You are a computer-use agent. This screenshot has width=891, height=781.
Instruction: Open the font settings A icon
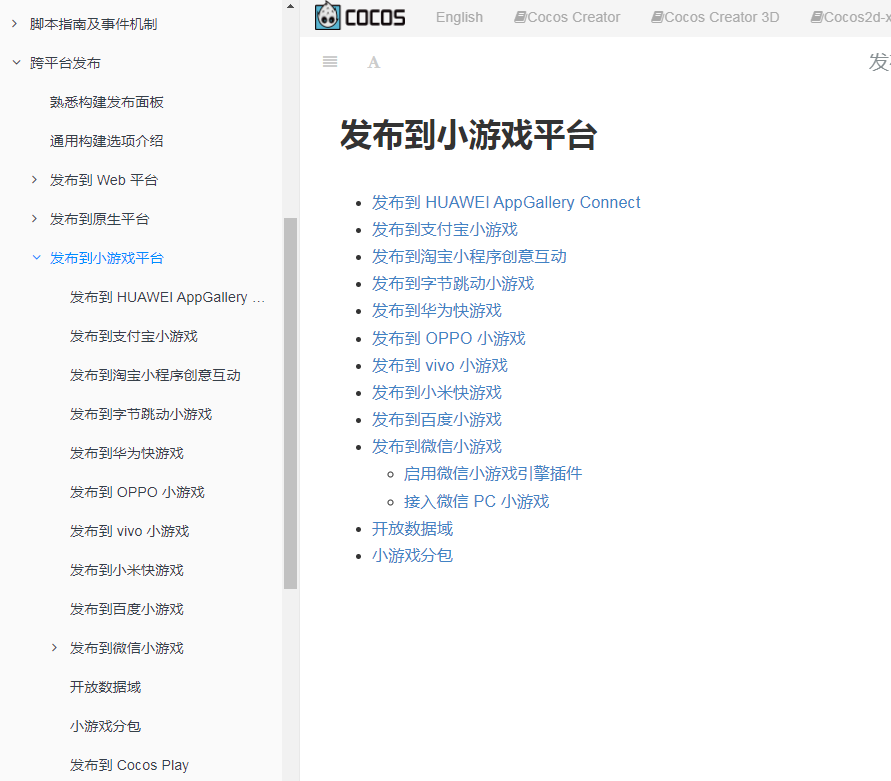click(x=373, y=62)
